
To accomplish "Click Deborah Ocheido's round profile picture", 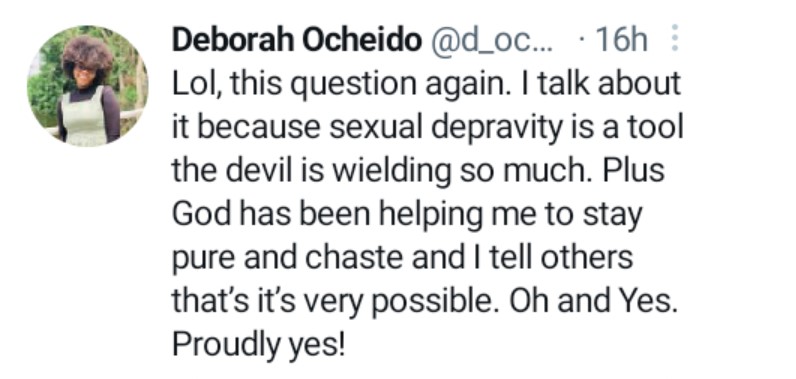I will click(x=87, y=86).
